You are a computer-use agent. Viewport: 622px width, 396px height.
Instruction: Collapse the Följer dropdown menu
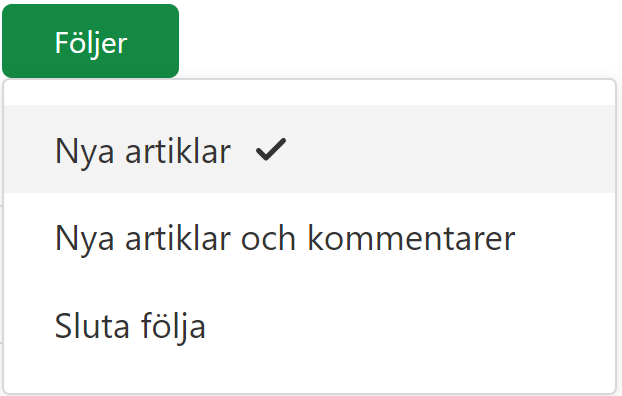90,41
